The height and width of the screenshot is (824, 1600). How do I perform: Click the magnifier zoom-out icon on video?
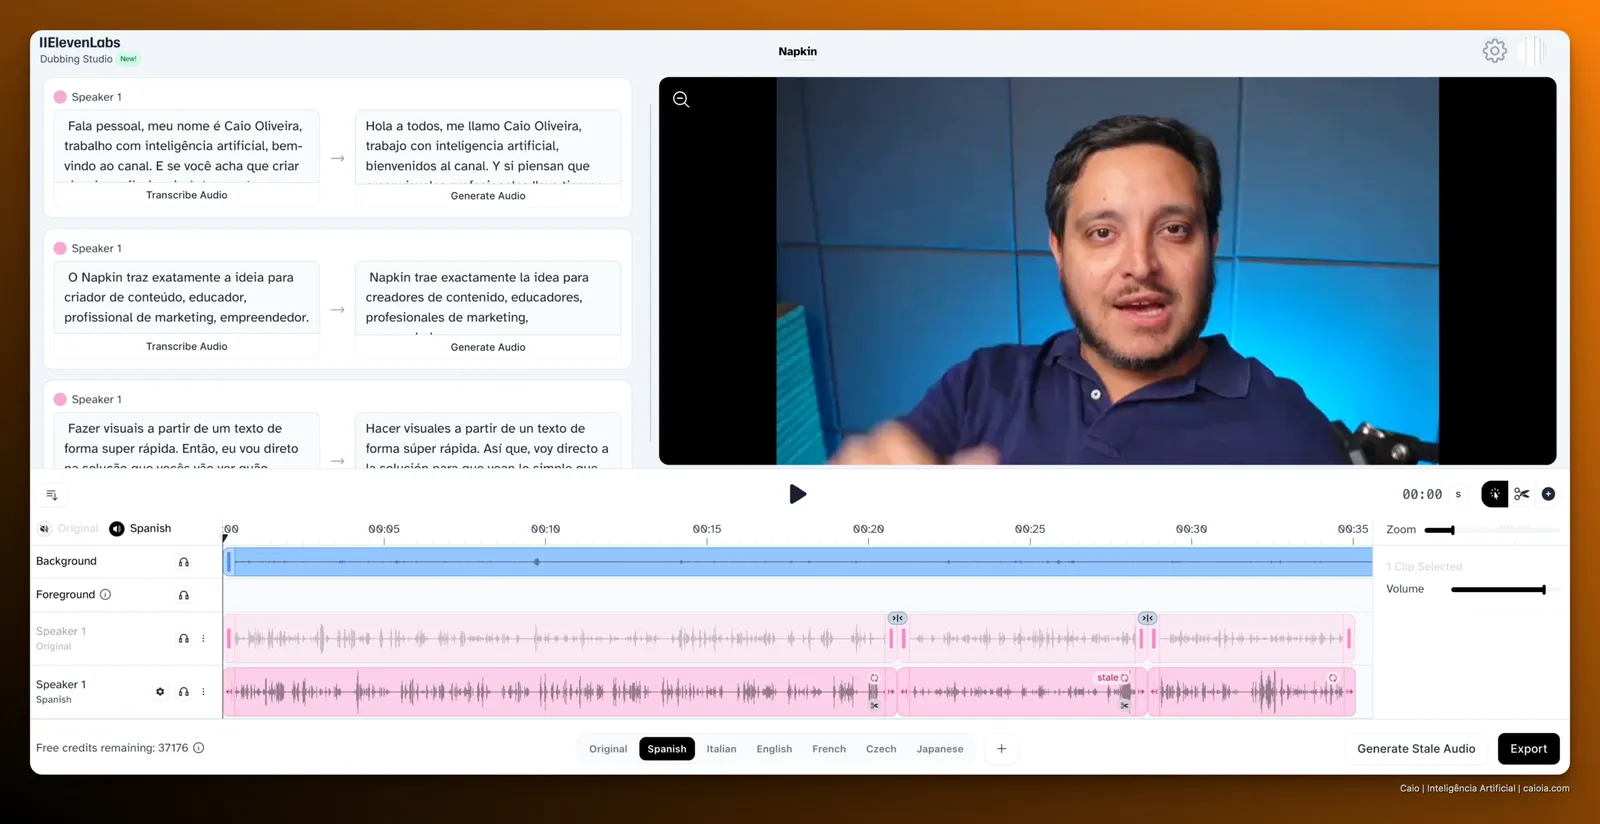point(681,99)
